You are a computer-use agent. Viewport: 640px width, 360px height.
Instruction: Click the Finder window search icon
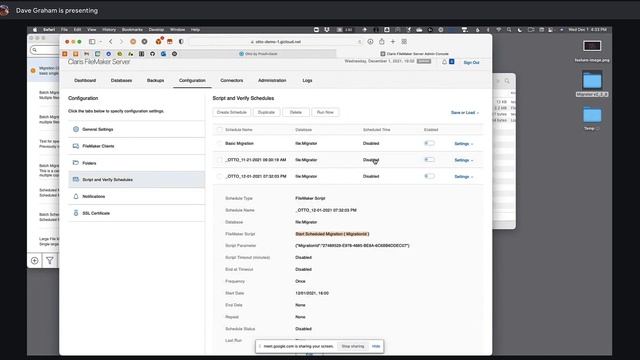tap(507, 81)
